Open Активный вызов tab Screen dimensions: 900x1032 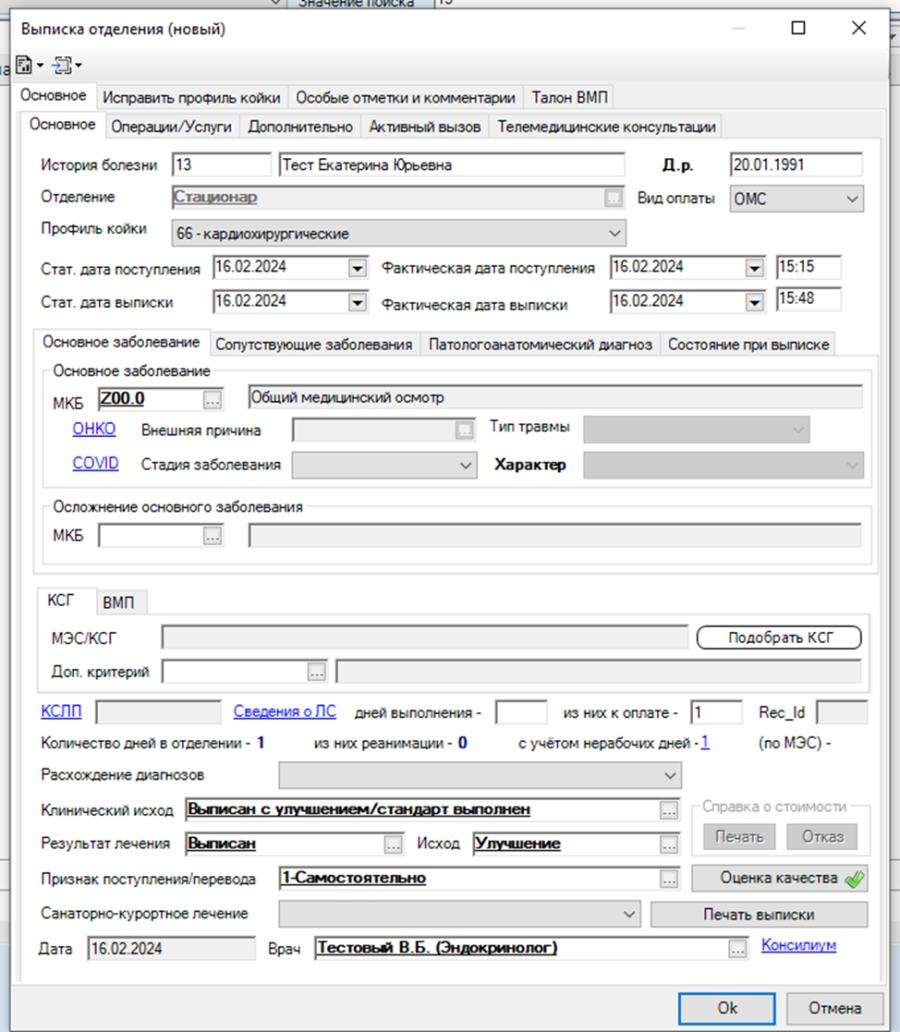425,126
